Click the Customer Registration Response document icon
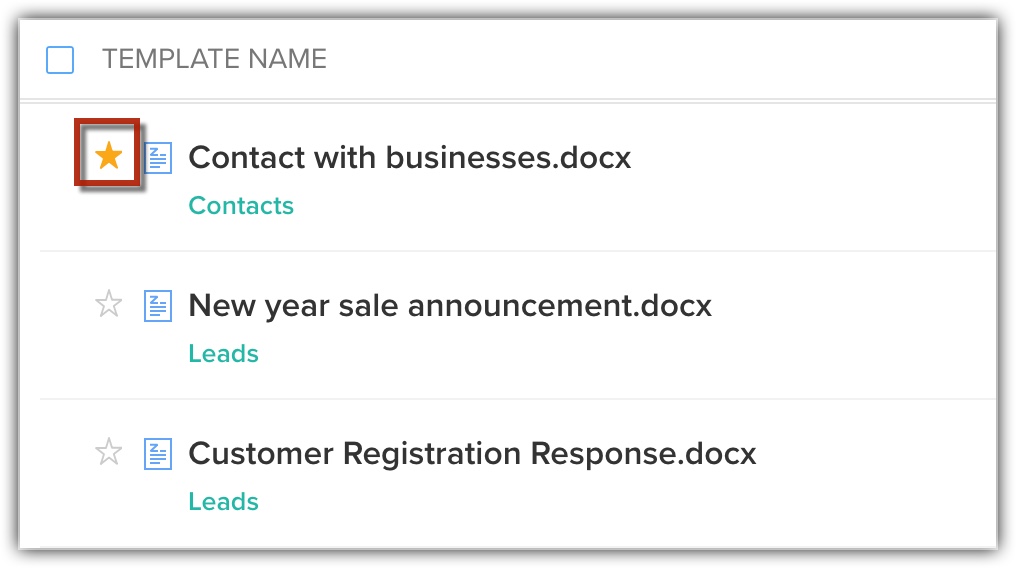The height and width of the screenshot is (568, 1016). coord(158,453)
